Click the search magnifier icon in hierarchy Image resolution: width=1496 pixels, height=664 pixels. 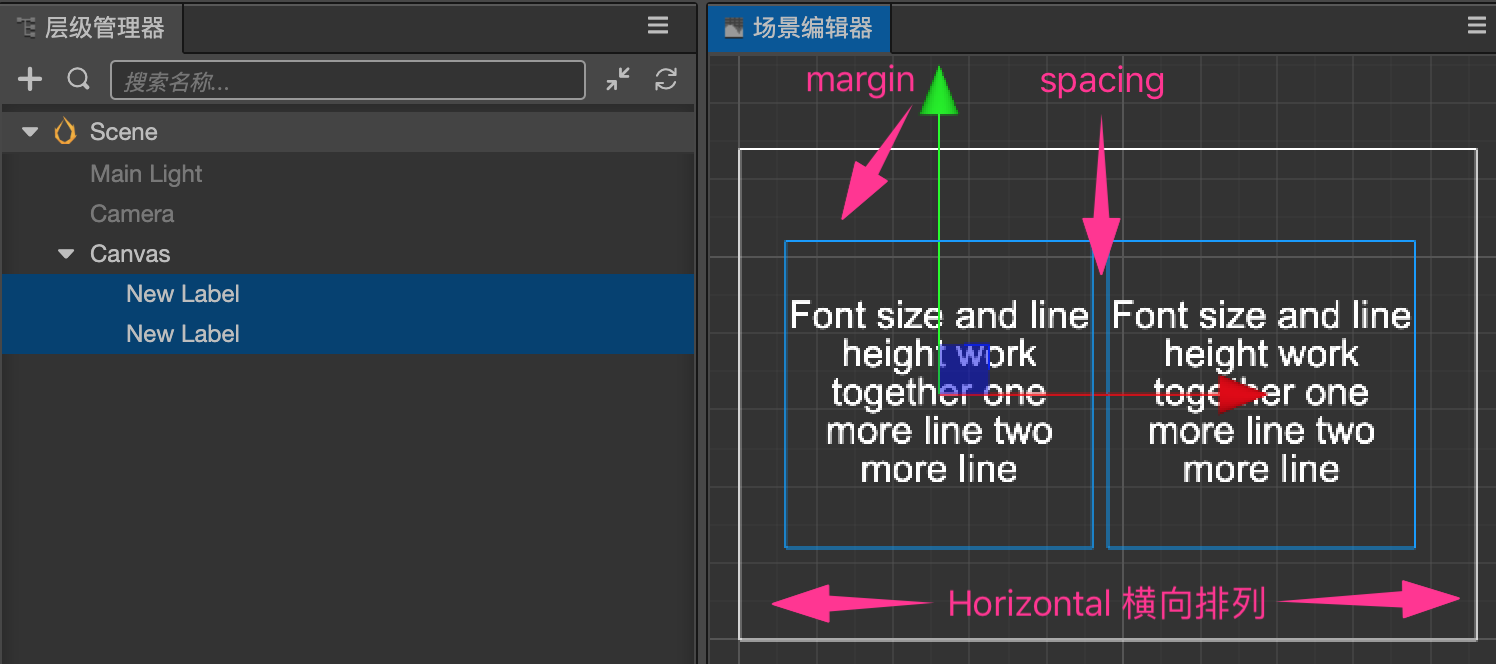[x=78, y=79]
